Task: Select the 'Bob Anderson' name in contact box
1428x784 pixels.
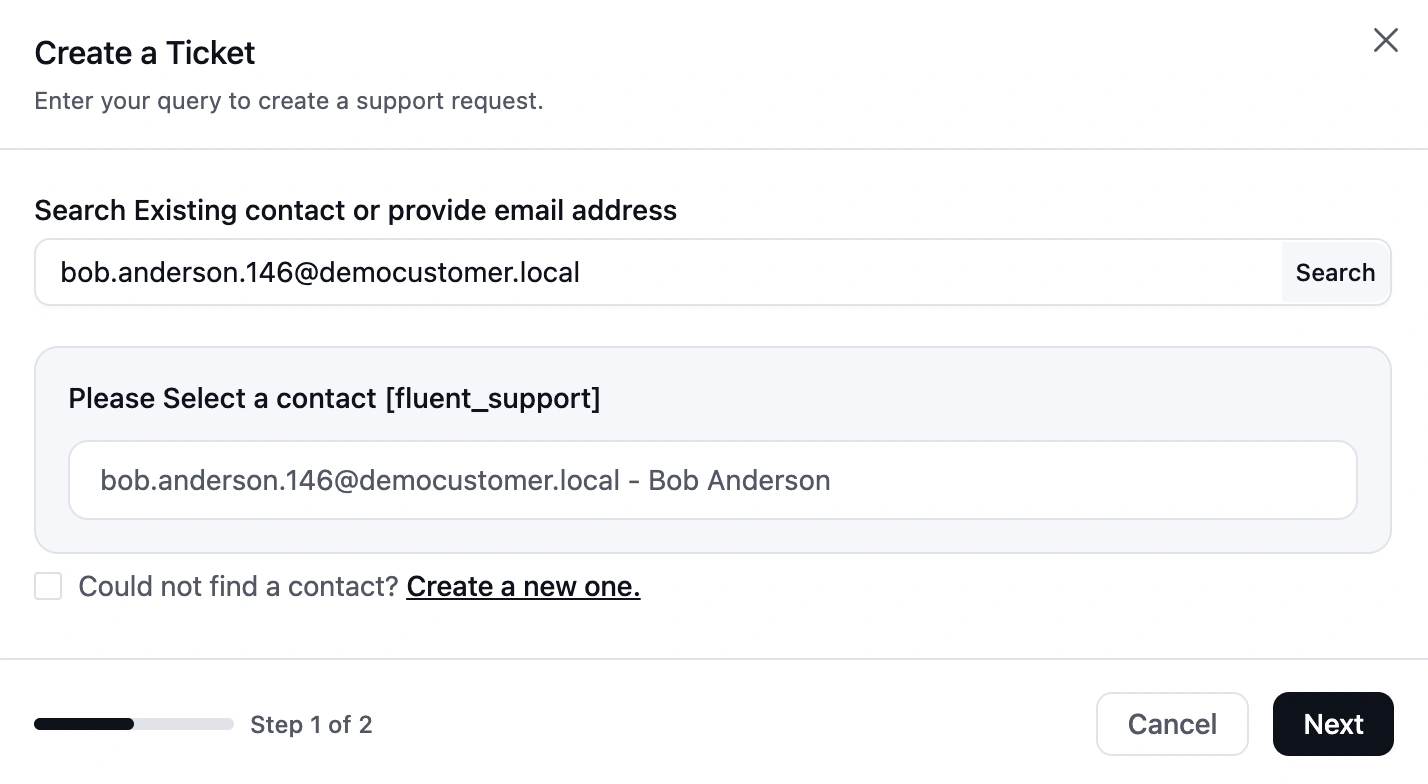Action: [x=739, y=480]
